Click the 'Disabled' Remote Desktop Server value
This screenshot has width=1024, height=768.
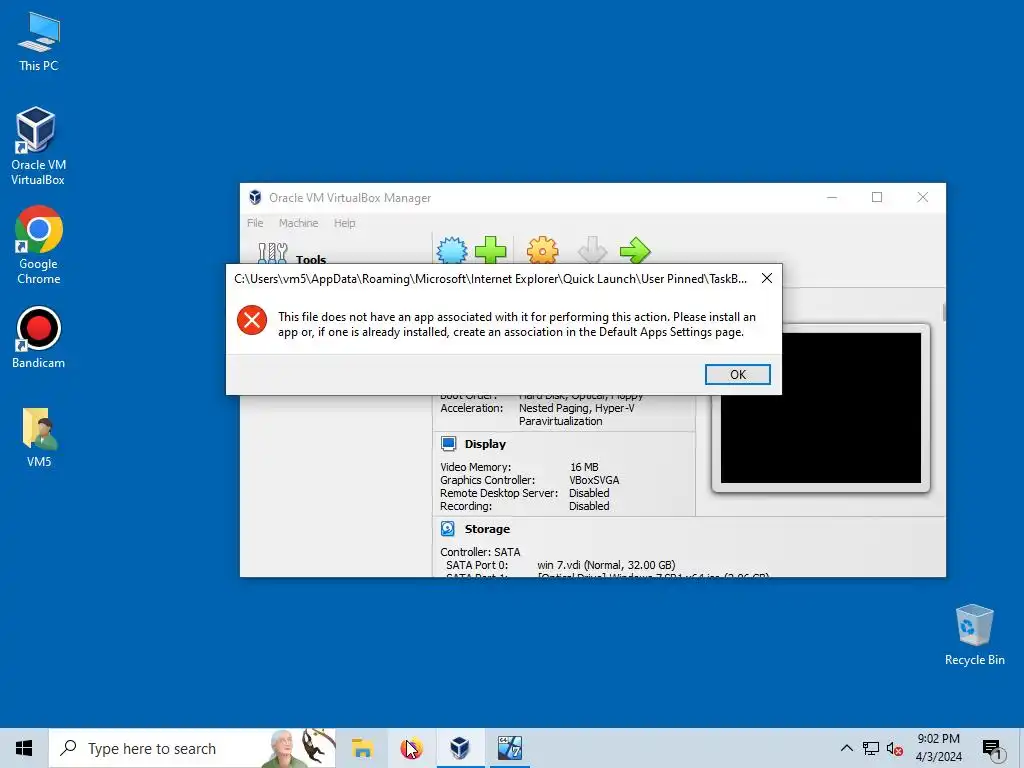[589, 493]
